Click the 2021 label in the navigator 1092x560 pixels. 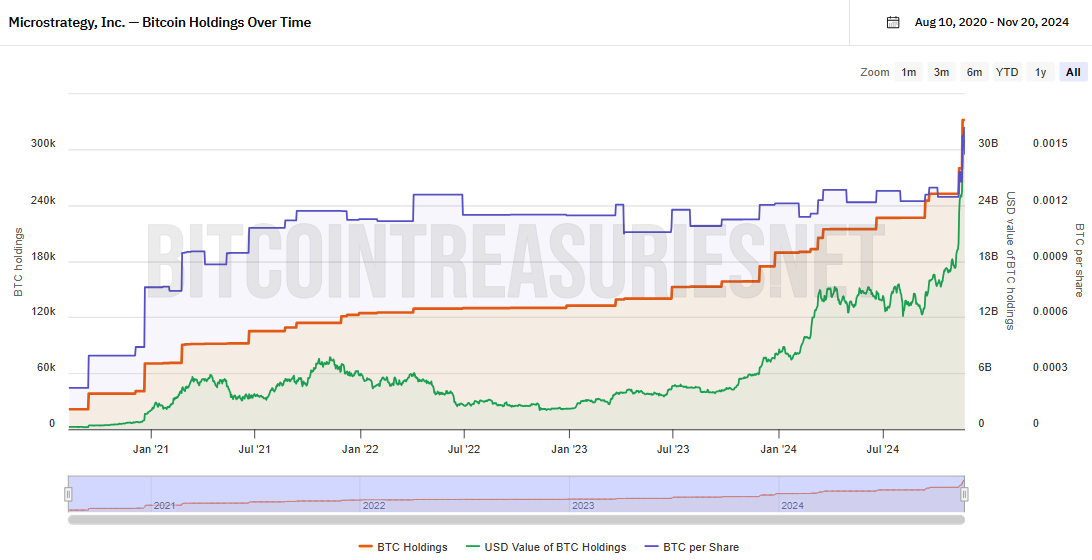(x=164, y=505)
